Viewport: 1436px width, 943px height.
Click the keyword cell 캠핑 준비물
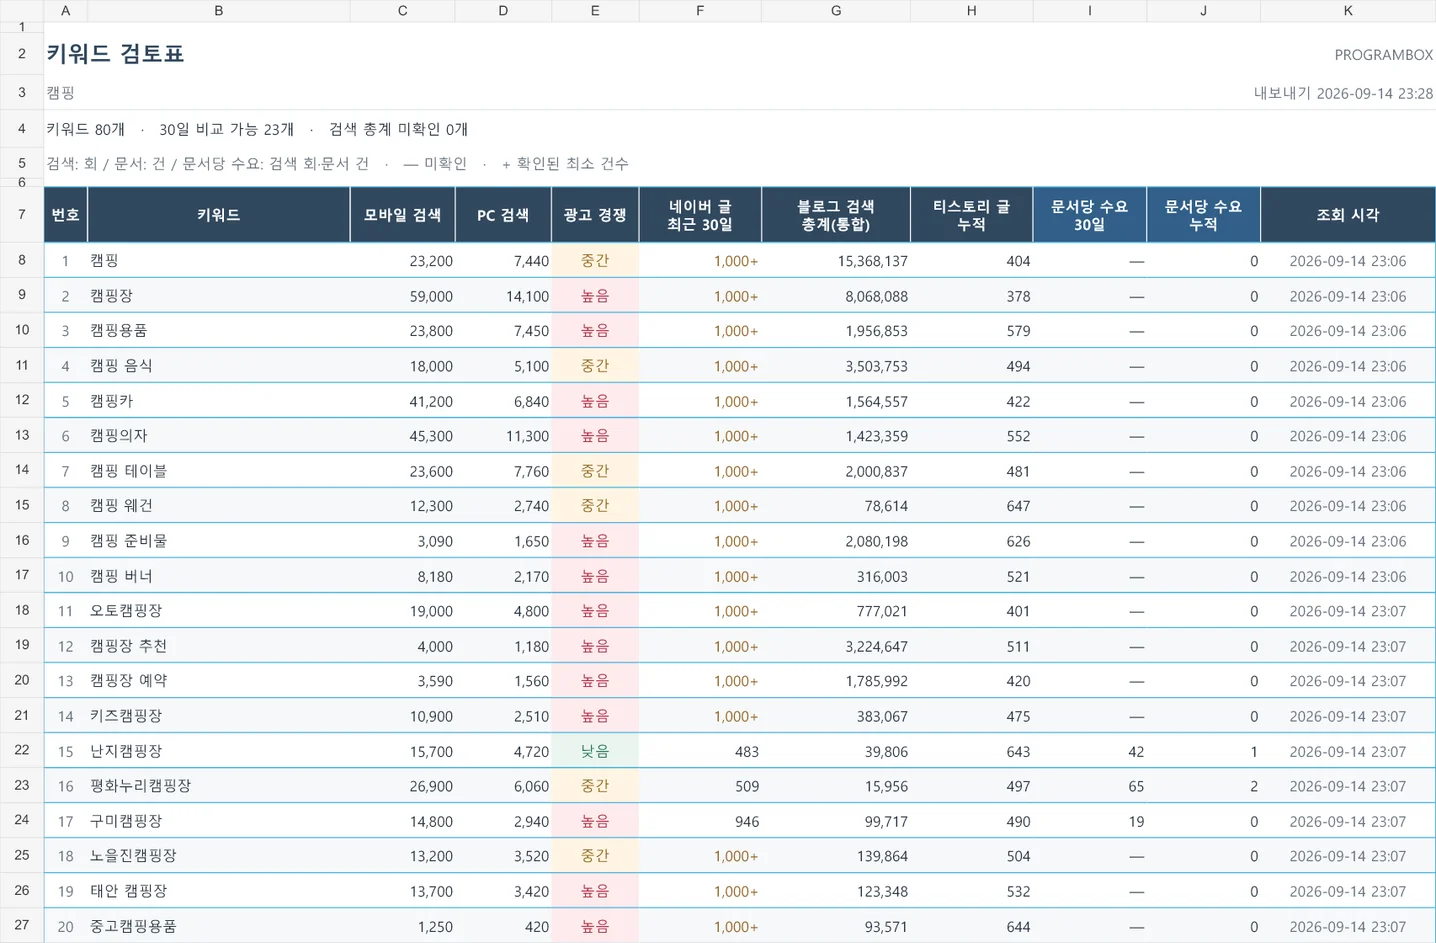coord(219,541)
